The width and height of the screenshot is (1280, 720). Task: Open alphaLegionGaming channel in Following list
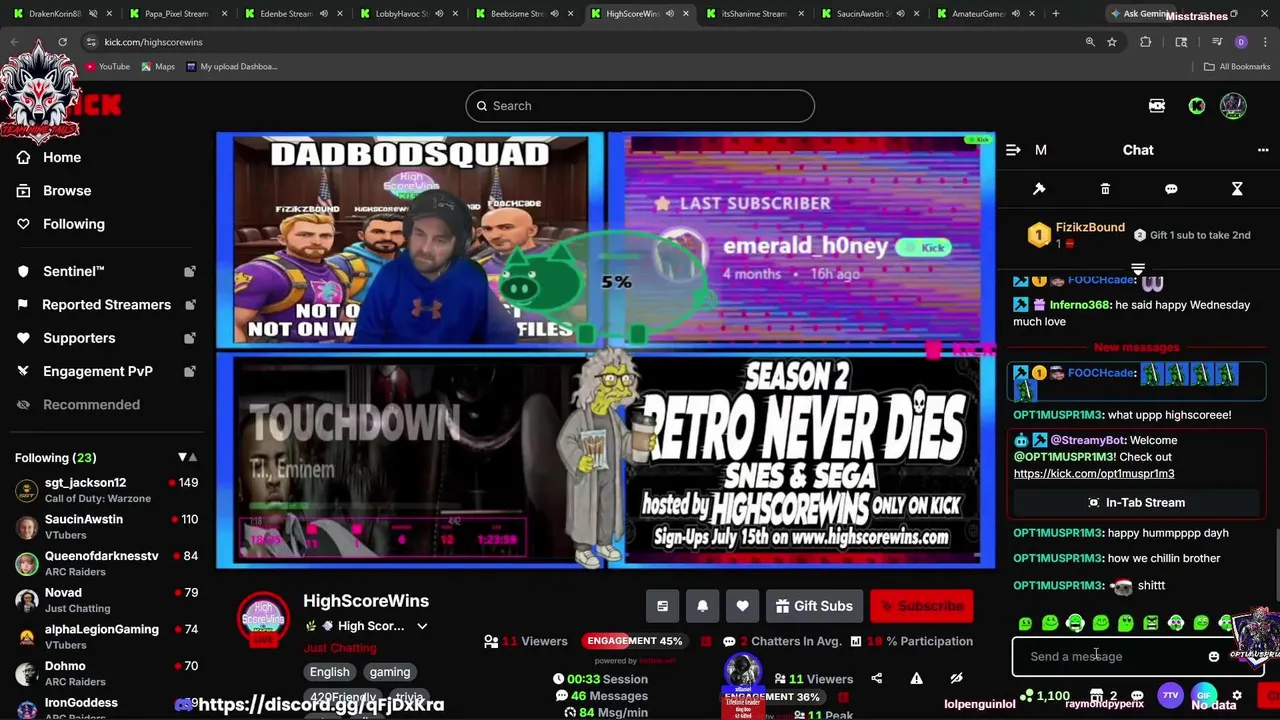(x=106, y=637)
